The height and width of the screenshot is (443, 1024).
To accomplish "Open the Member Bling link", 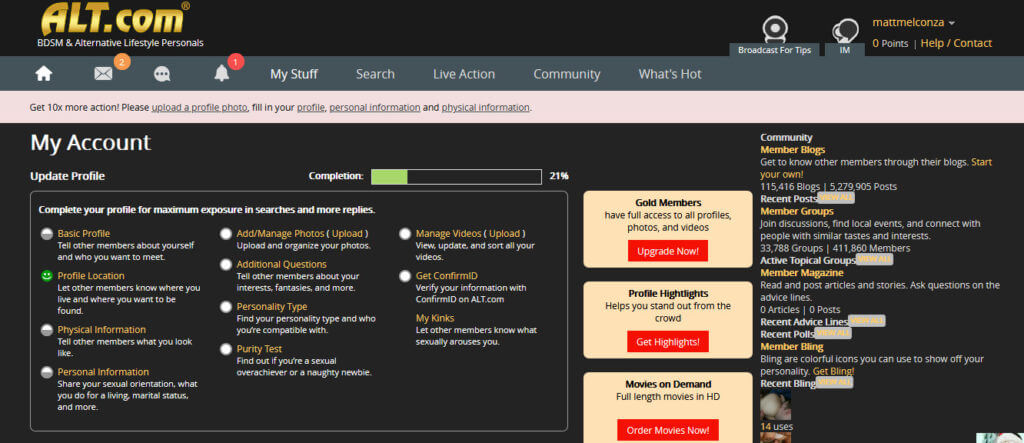I will (792, 346).
